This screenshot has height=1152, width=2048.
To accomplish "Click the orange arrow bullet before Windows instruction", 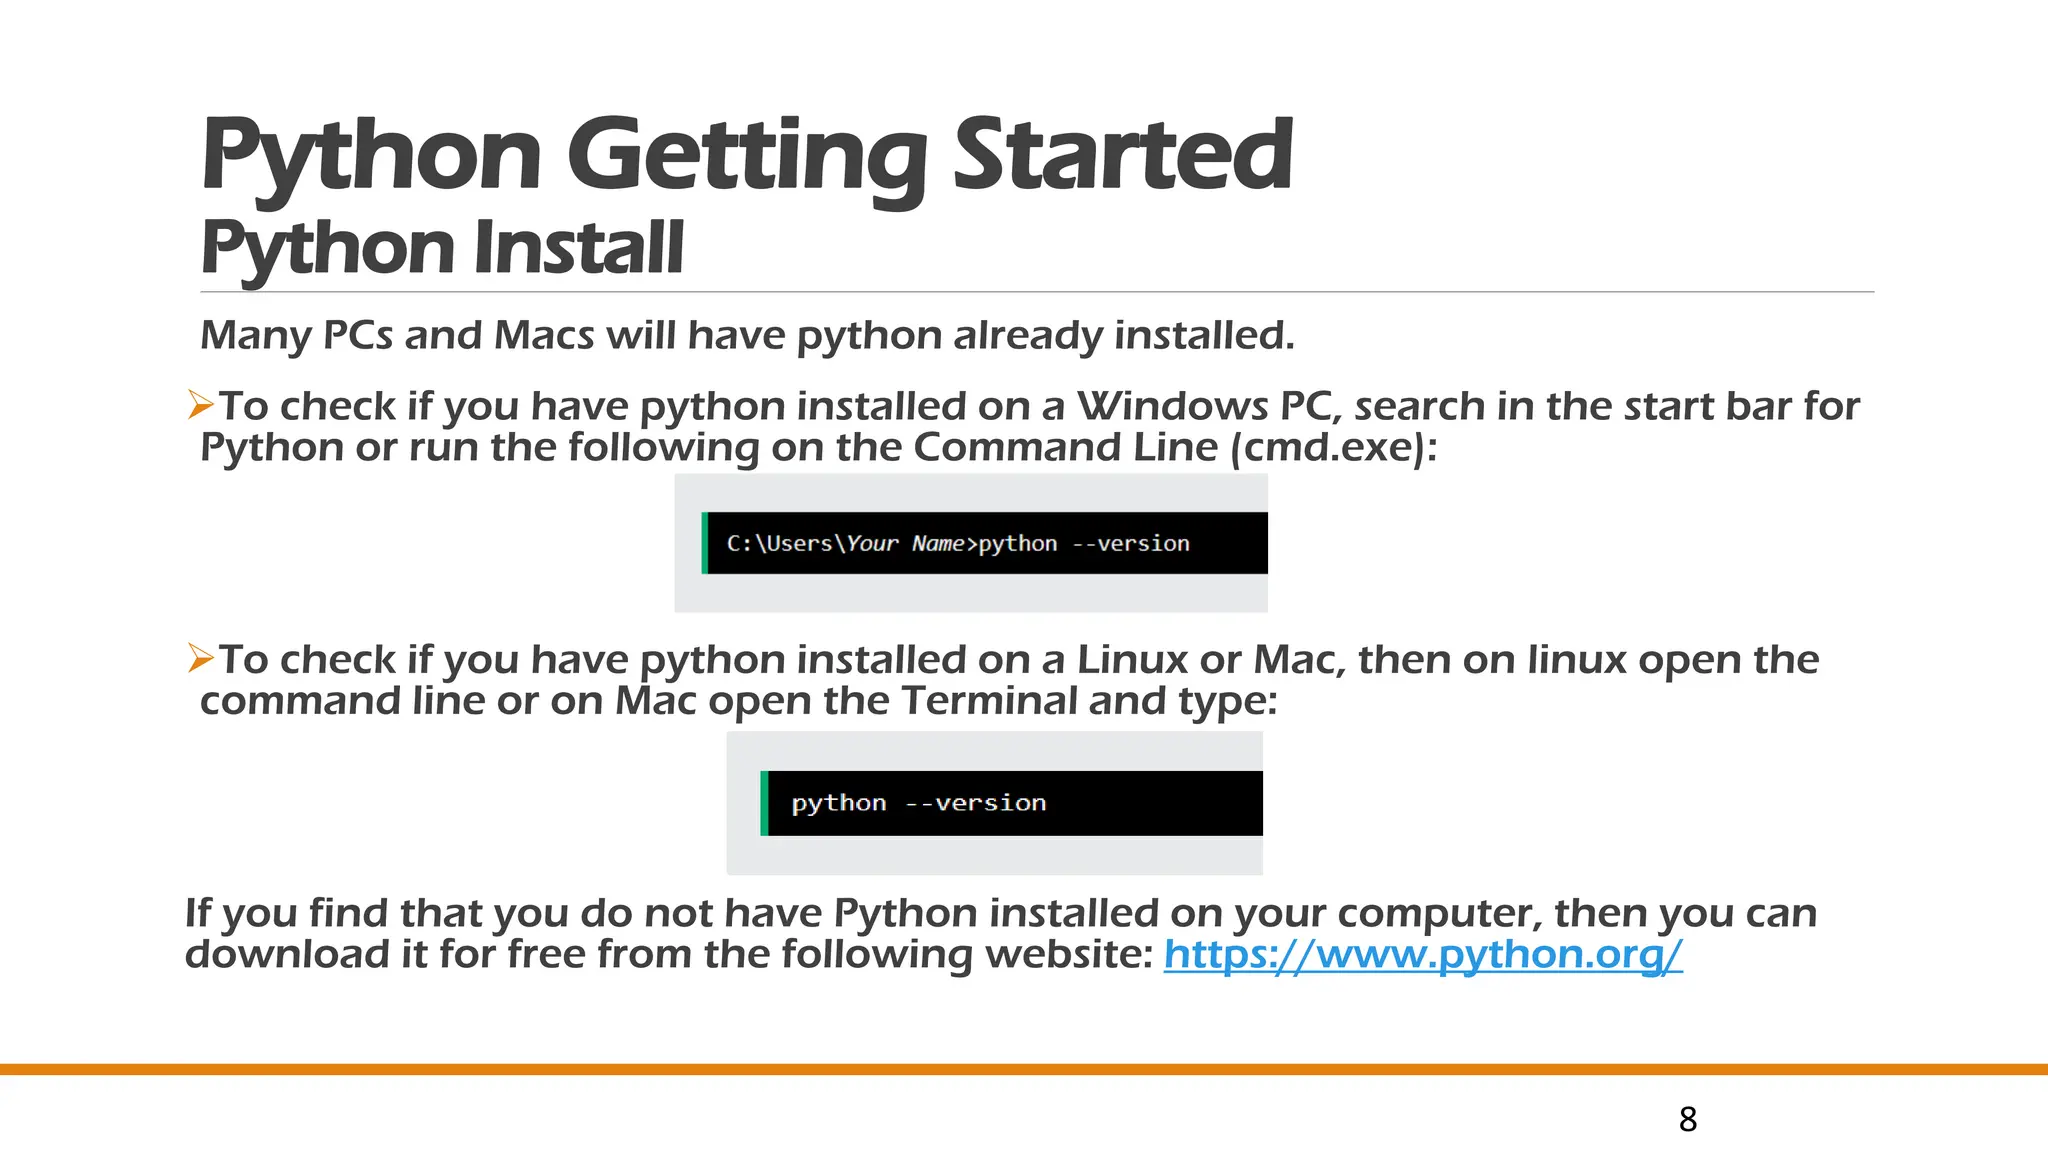I will pos(200,405).
